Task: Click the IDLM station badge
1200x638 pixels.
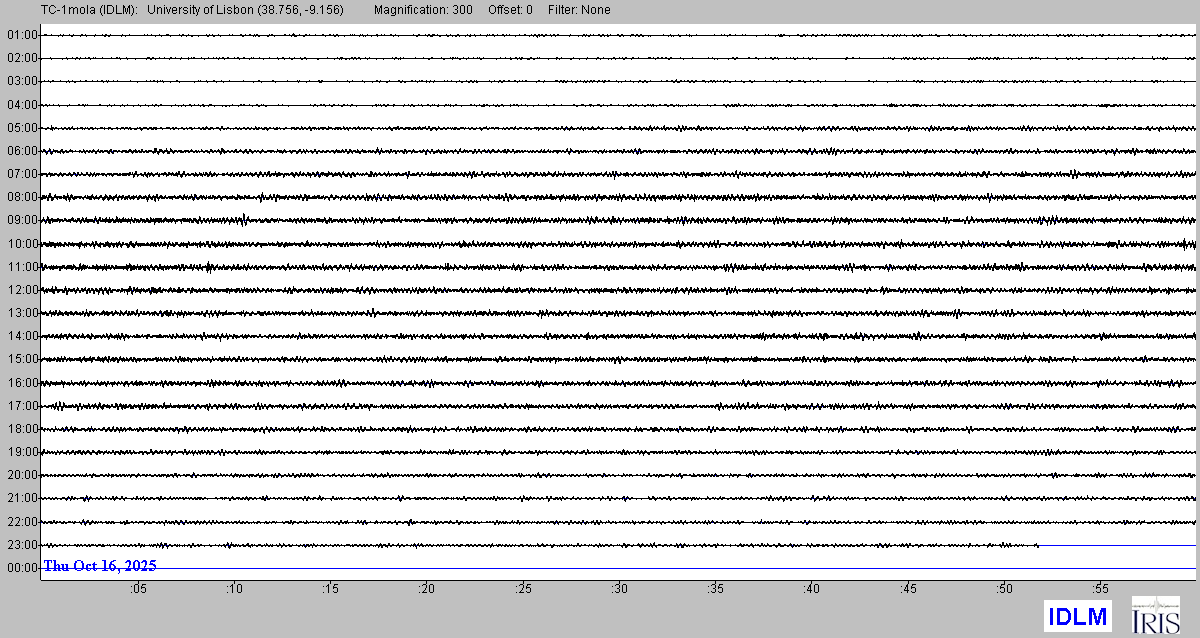Action: pos(1077,616)
